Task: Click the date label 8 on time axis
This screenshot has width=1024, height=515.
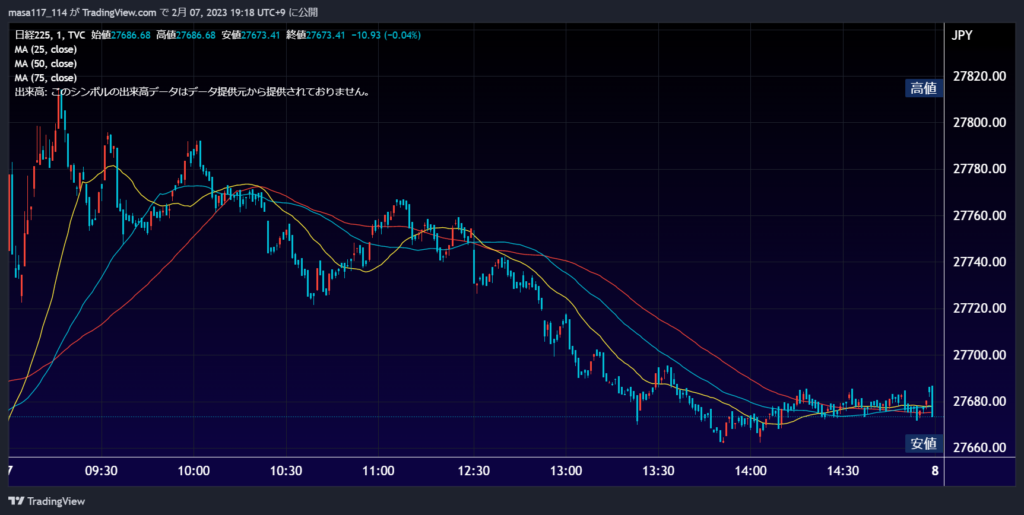Action: tap(935, 471)
